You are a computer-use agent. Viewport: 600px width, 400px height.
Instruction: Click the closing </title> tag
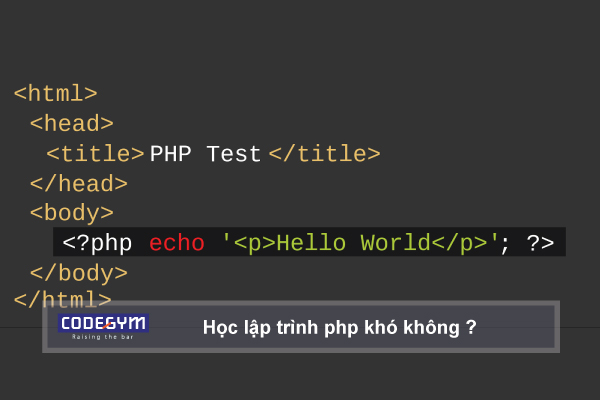(x=324, y=154)
